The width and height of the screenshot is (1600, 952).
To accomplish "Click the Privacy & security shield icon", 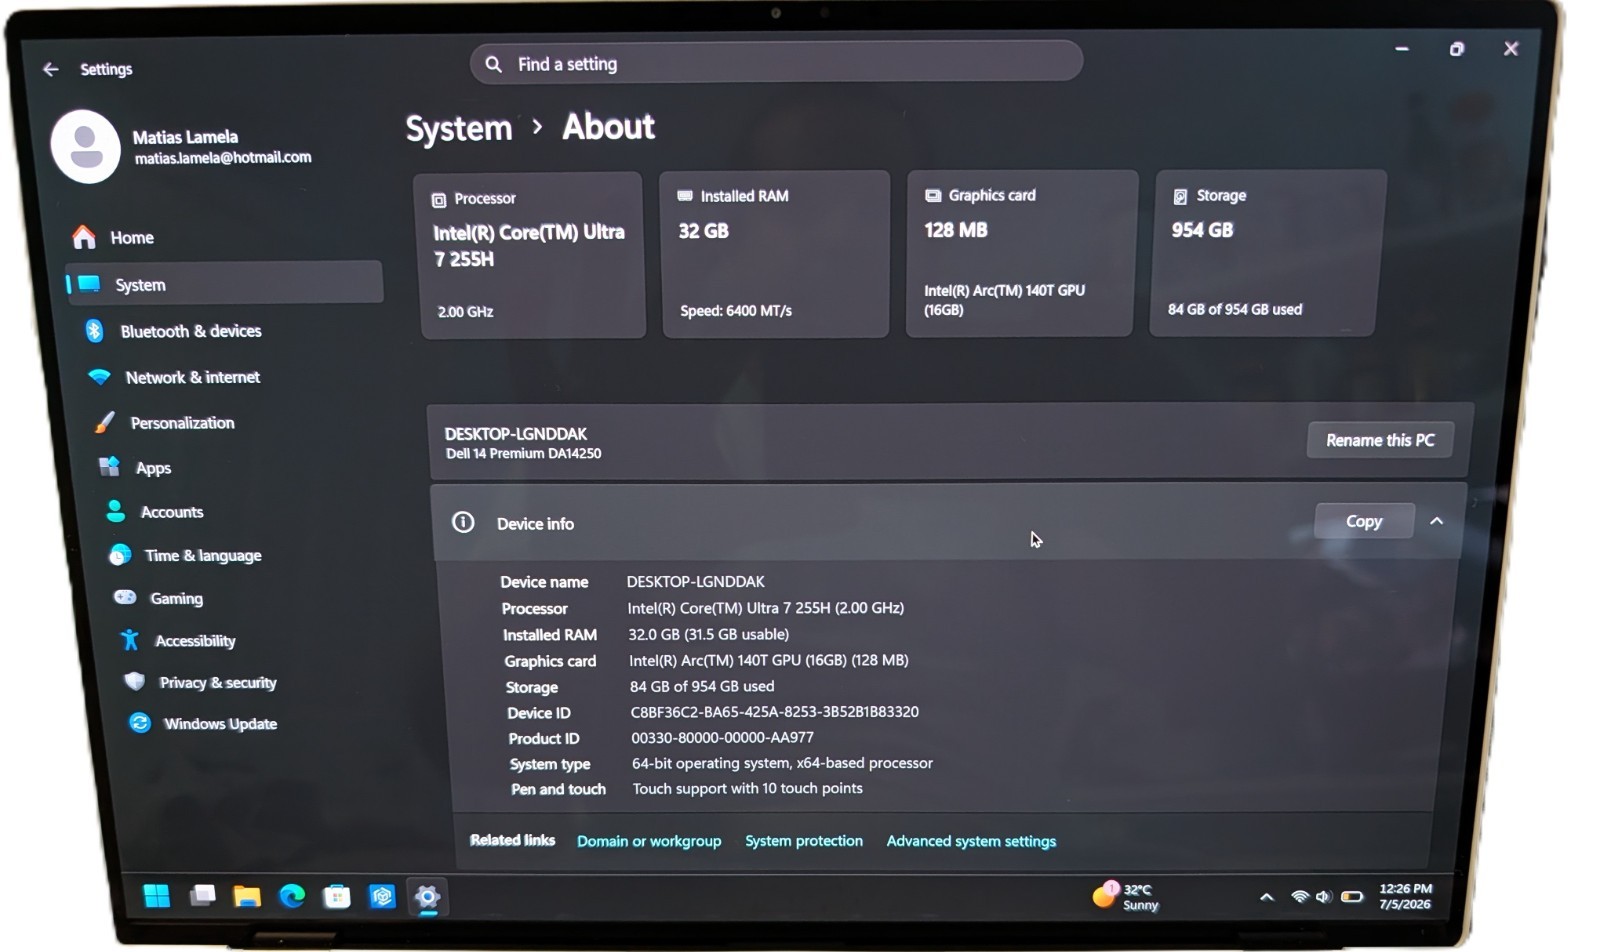I will pyautogui.click(x=135, y=682).
